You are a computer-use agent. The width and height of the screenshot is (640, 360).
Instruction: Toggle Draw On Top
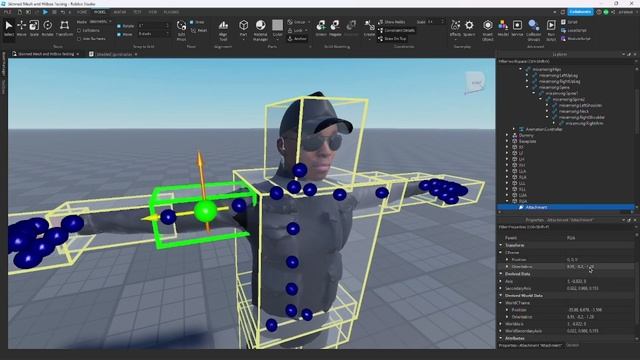tap(392, 39)
